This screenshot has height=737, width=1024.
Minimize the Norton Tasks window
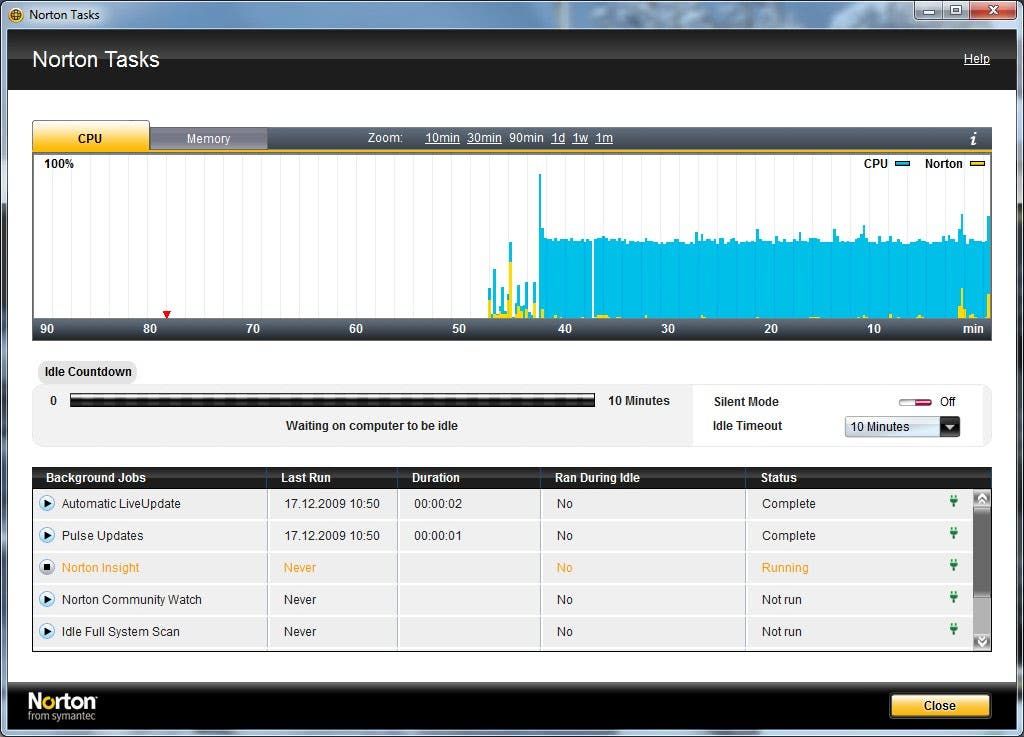click(x=929, y=10)
